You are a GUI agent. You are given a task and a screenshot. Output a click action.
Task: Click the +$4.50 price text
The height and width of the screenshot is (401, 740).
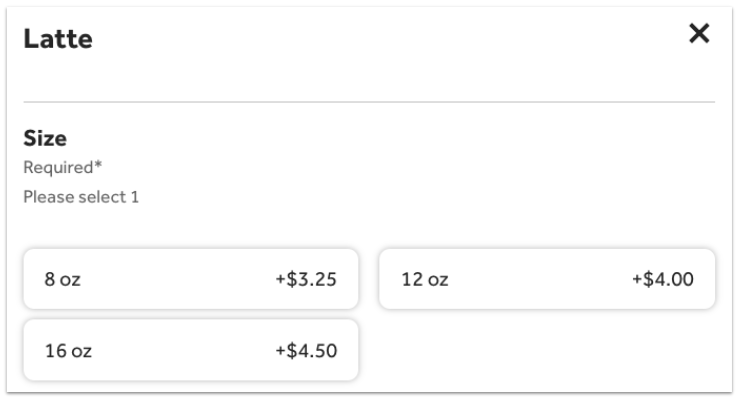(x=306, y=350)
